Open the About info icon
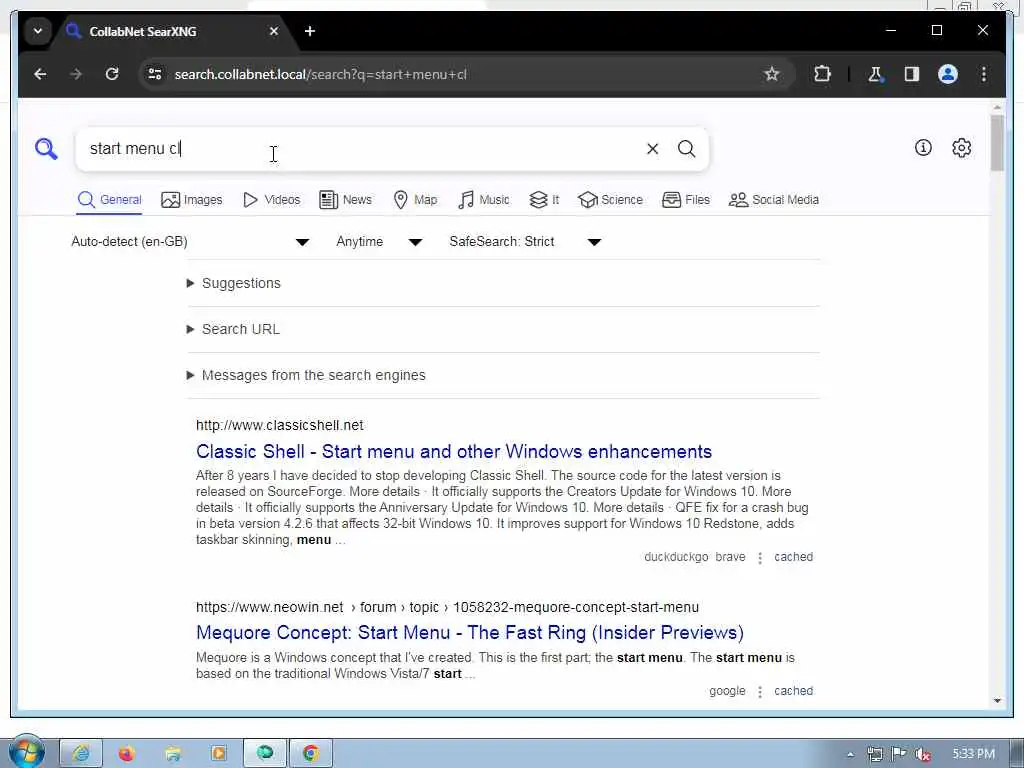This screenshot has height=768, width=1024. point(923,148)
